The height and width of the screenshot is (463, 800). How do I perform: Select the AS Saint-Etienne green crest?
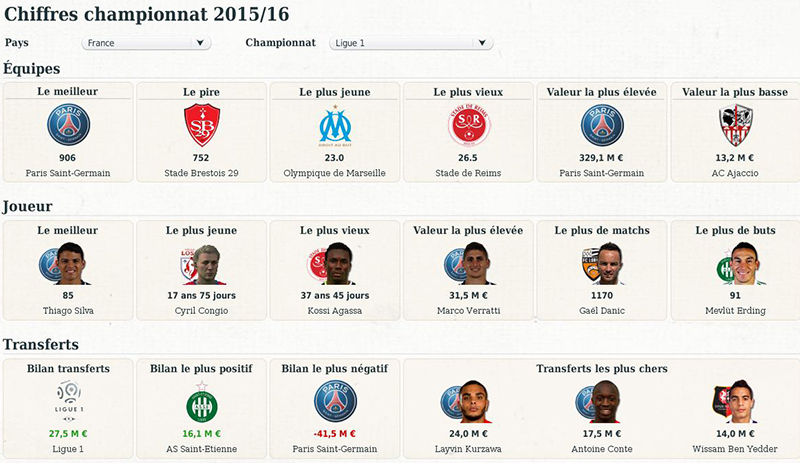point(202,402)
